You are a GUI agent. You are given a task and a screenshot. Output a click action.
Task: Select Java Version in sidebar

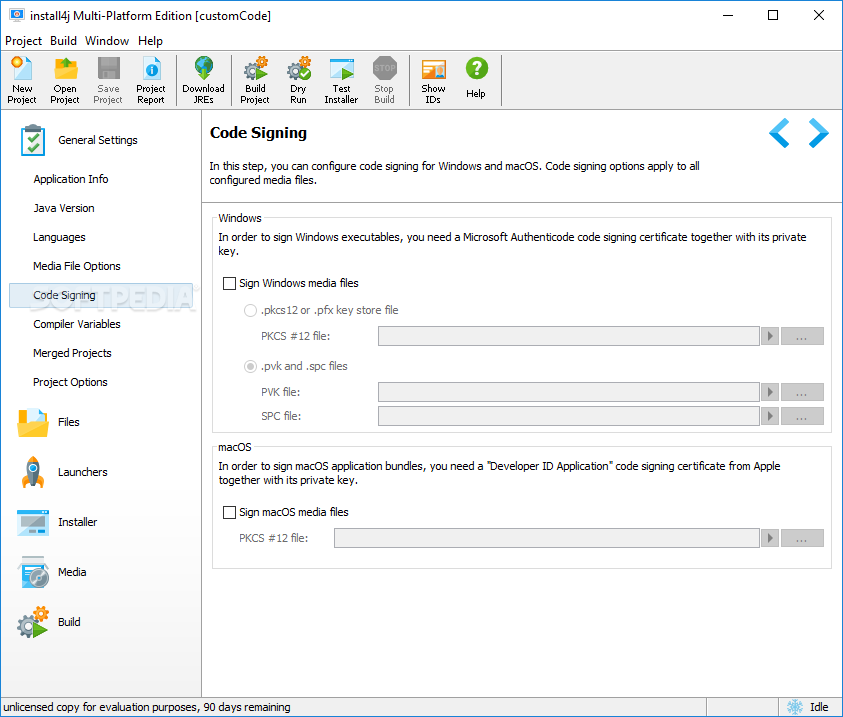[x=63, y=208]
